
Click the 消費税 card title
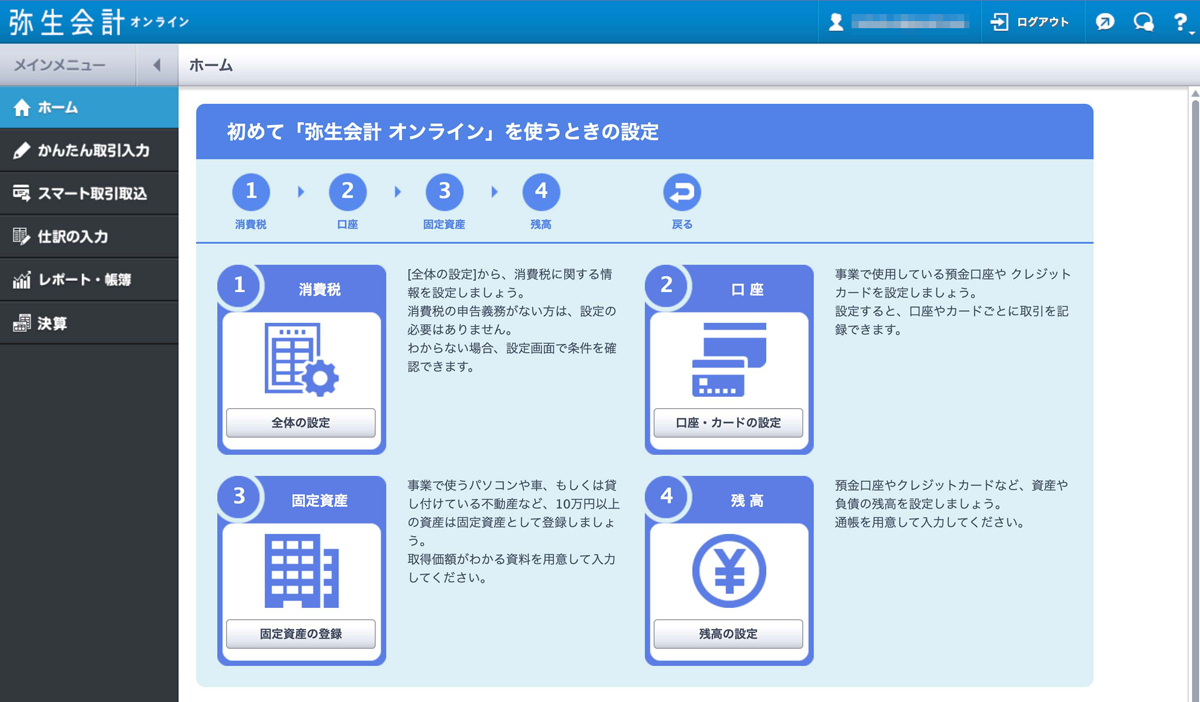click(x=320, y=289)
